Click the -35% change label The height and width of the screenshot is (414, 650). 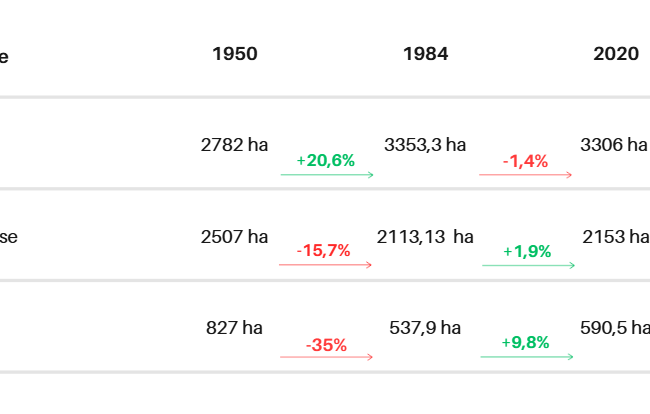tap(327, 345)
